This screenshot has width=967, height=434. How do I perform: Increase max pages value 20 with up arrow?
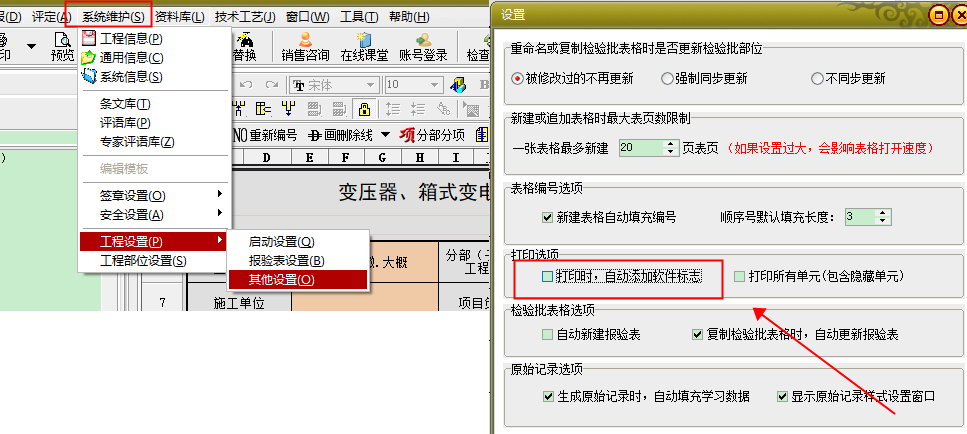tap(670, 144)
